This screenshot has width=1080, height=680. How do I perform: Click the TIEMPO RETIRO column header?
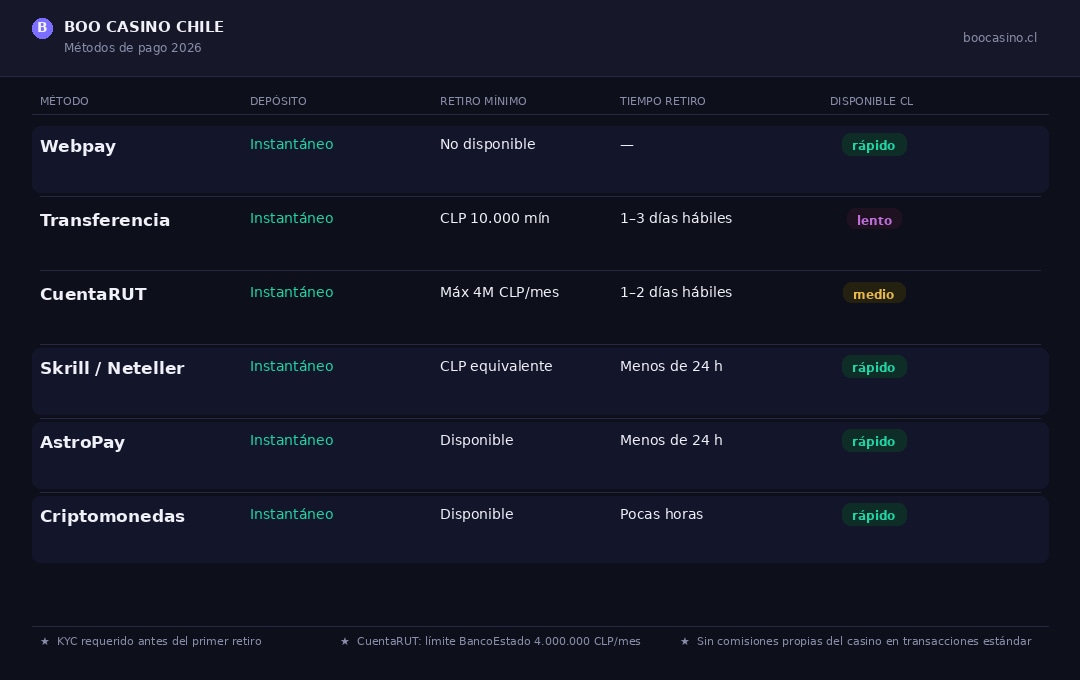pos(663,101)
